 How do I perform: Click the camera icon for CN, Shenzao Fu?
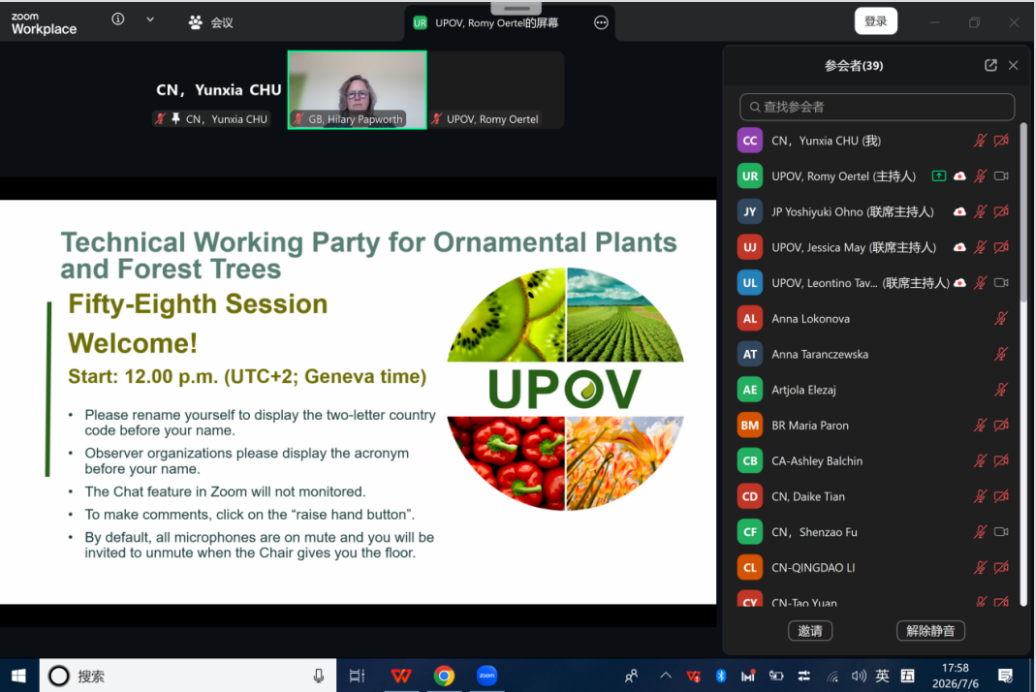click(1001, 531)
